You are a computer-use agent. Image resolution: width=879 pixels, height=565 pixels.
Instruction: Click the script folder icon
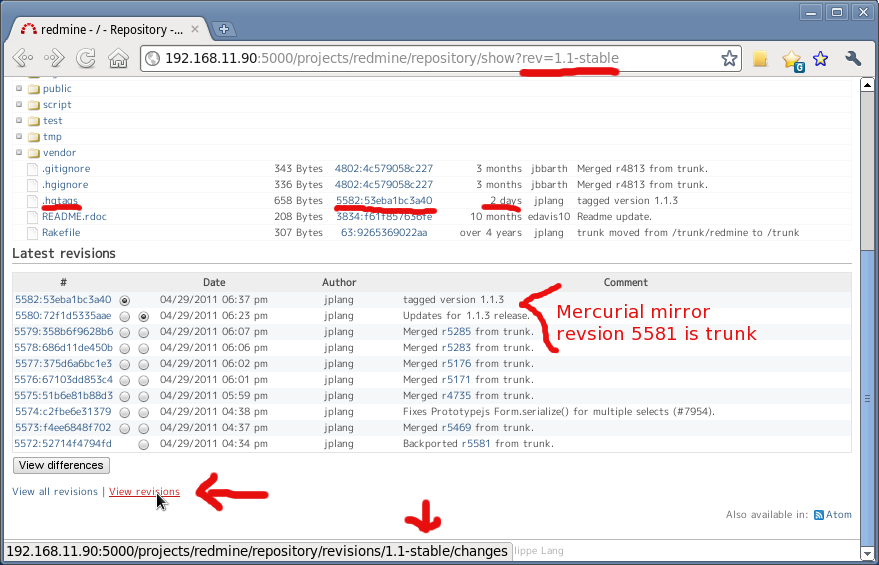pos(34,105)
